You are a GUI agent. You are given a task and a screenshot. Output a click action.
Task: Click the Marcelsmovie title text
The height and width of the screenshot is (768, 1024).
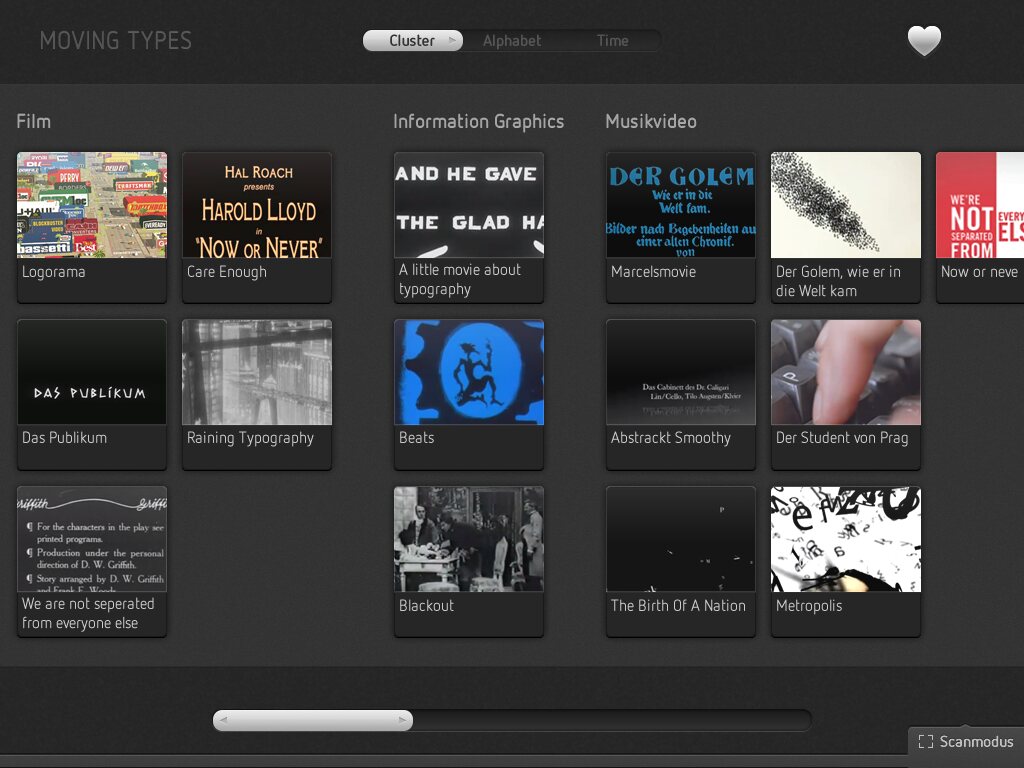(x=654, y=272)
